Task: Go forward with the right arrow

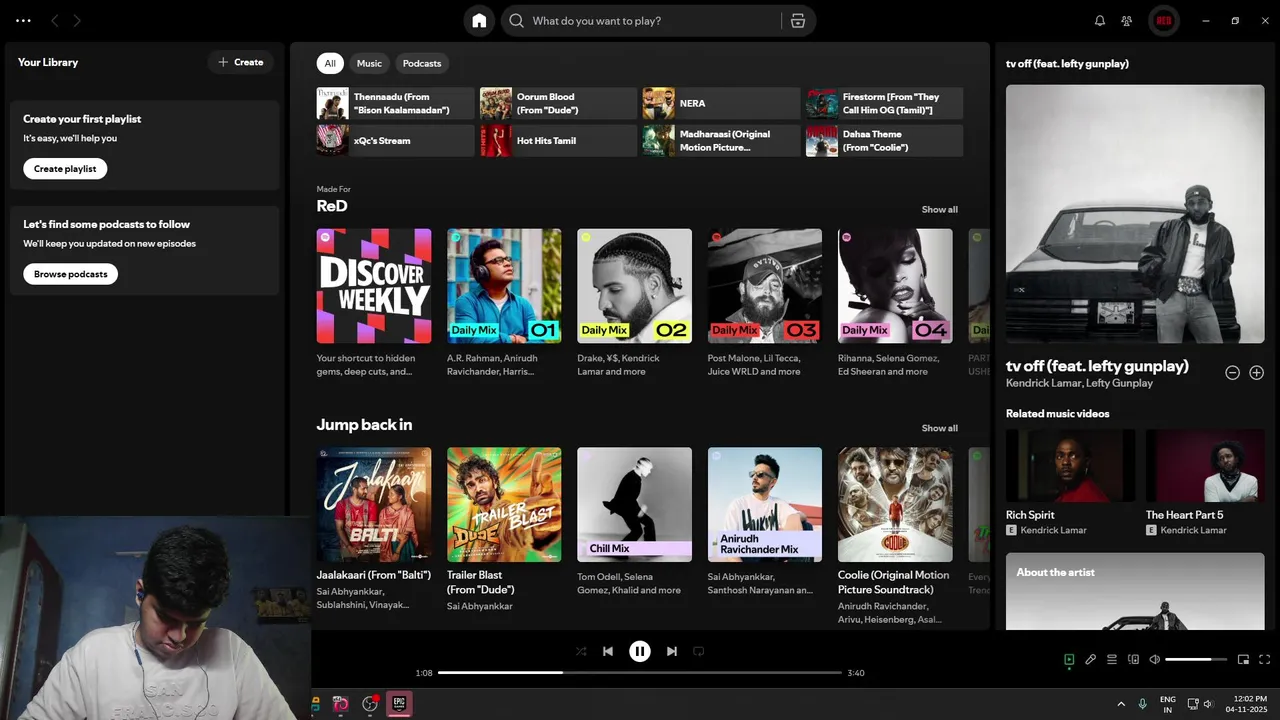Action: coord(77,21)
